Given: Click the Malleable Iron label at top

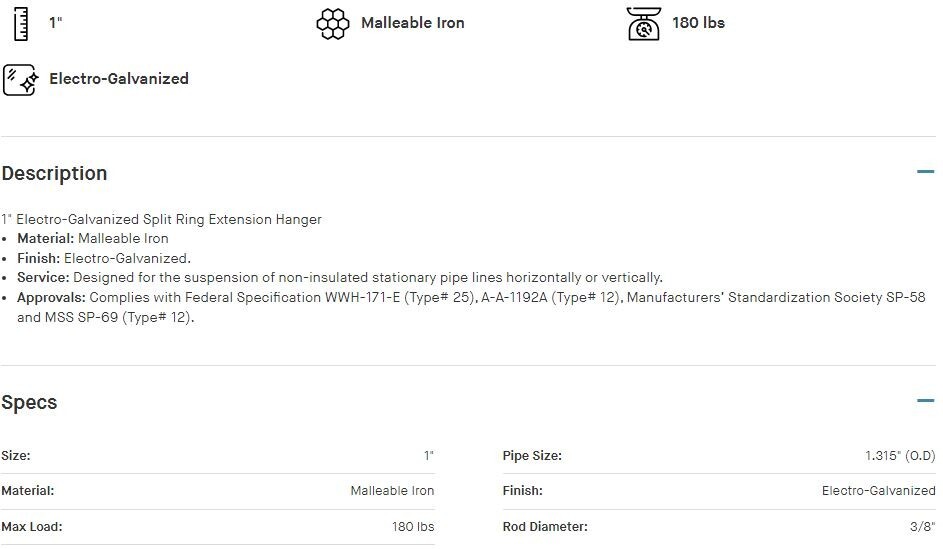Looking at the screenshot, I should pyautogui.click(x=412, y=23).
